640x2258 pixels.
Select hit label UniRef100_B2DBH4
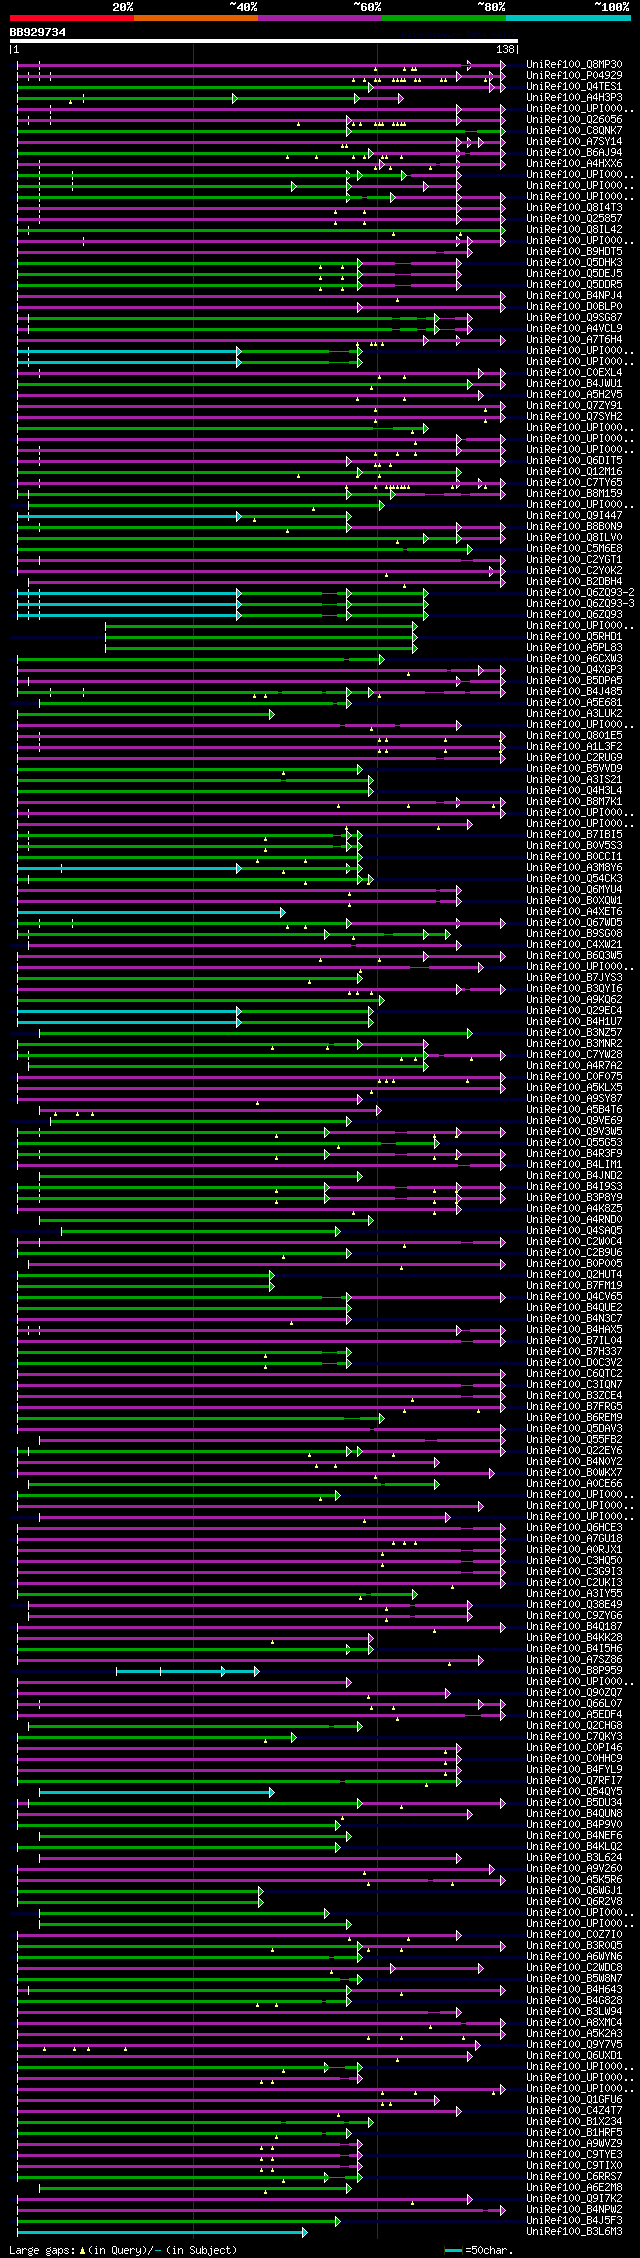coord(574,581)
